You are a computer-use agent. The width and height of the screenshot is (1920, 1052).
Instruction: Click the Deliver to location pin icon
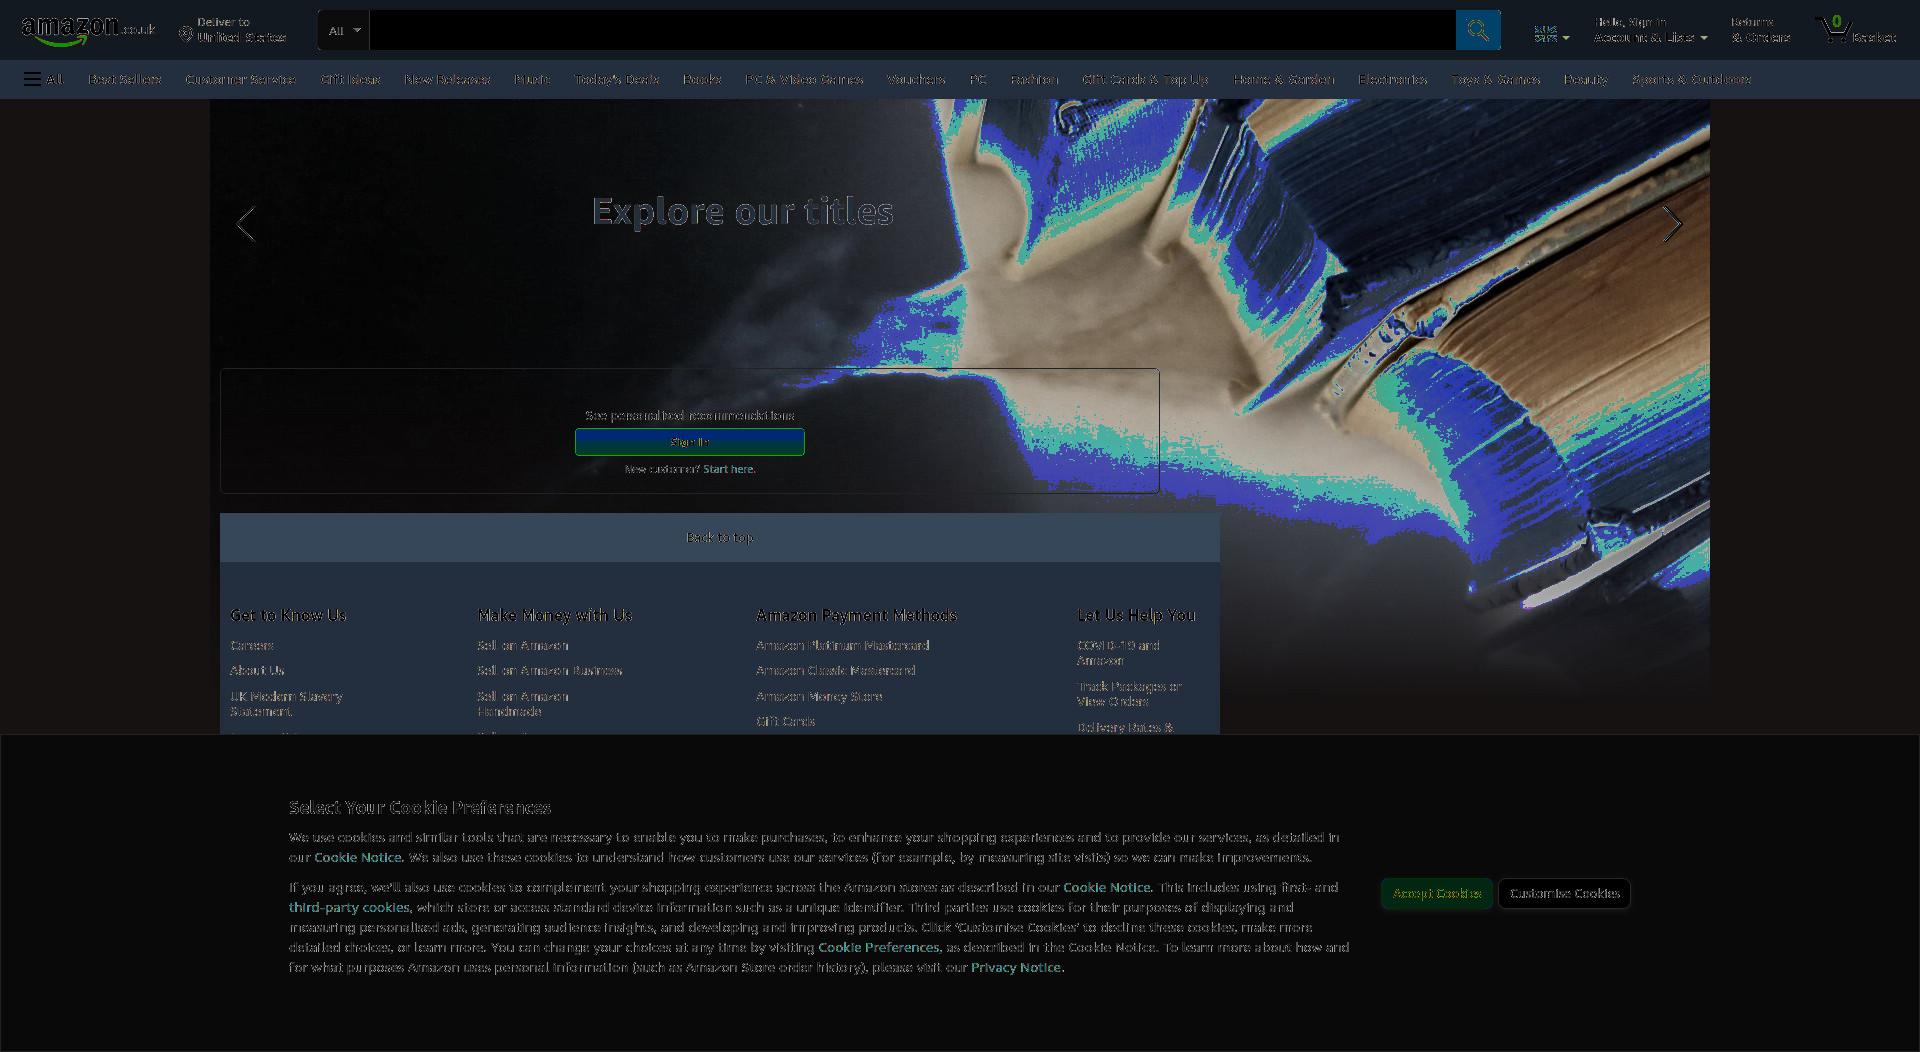185,34
